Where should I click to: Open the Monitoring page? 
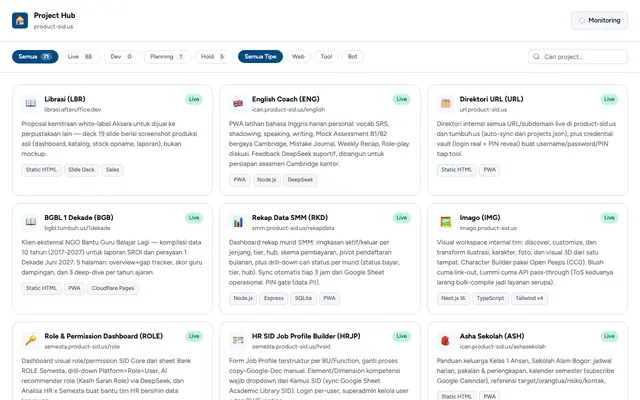pyautogui.click(x=599, y=20)
